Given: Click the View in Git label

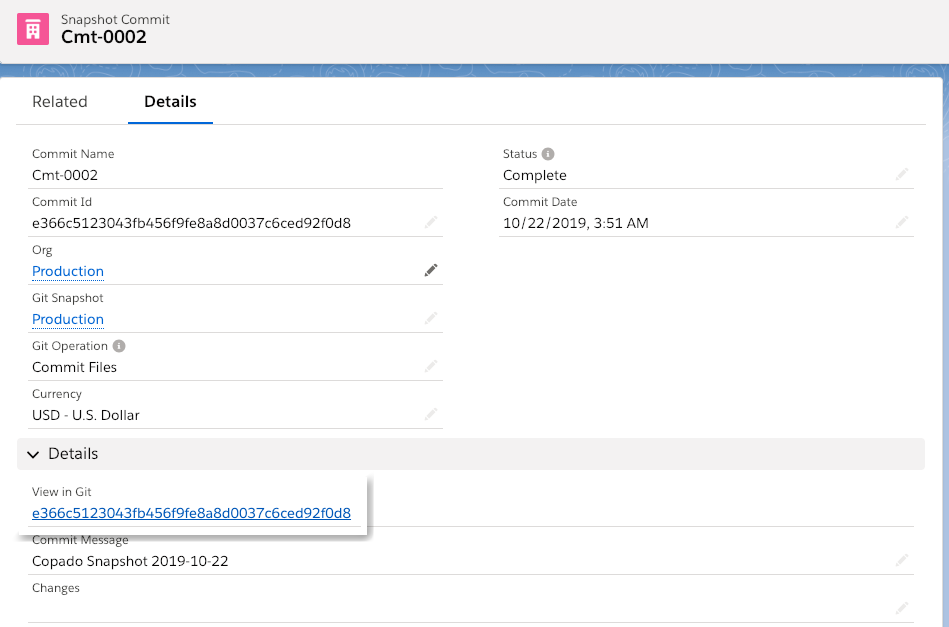Looking at the screenshot, I should click(62, 491).
